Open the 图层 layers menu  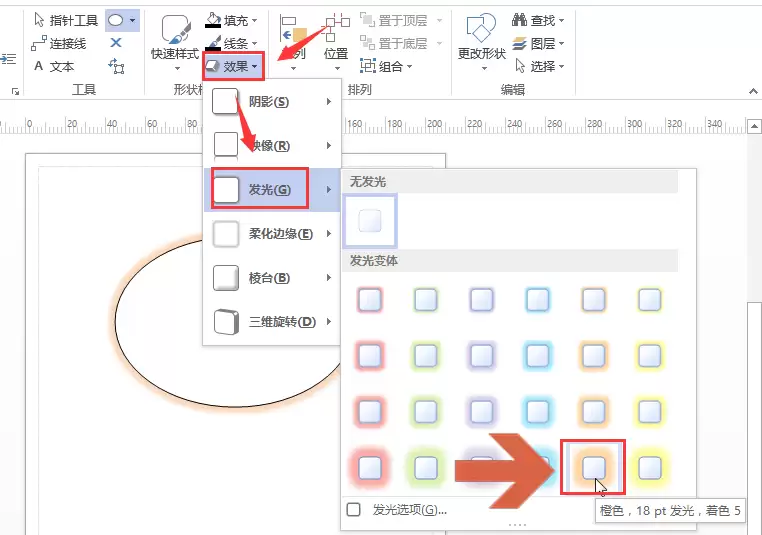coord(537,43)
